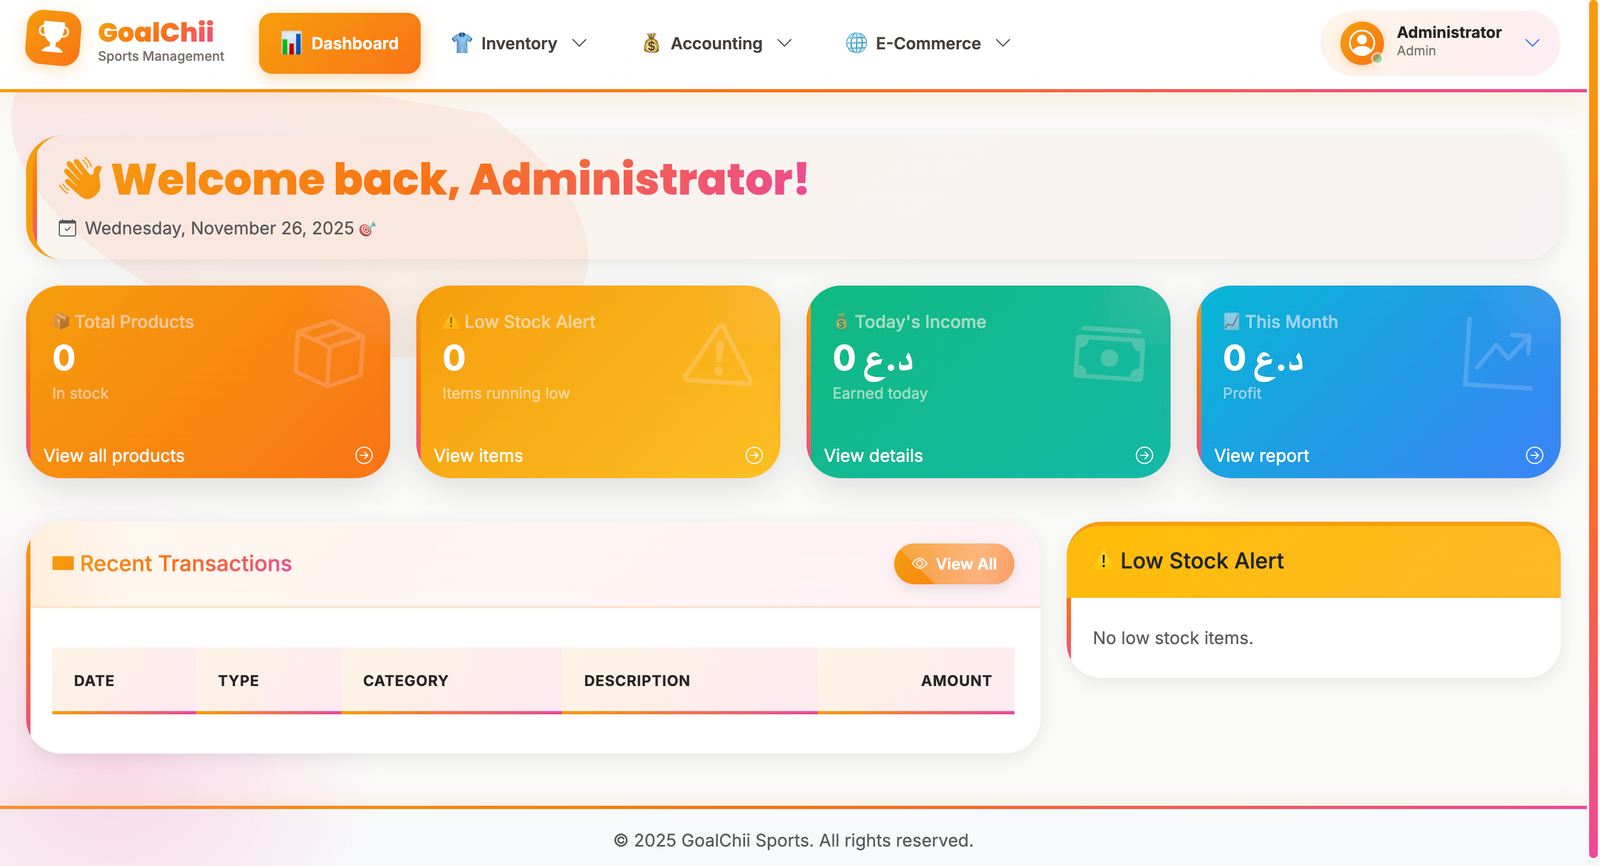The width and height of the screenshot is (1600, 866).
Task: Click the warning triangle icon in Low Stock card
Action: (x=718, y=355)
